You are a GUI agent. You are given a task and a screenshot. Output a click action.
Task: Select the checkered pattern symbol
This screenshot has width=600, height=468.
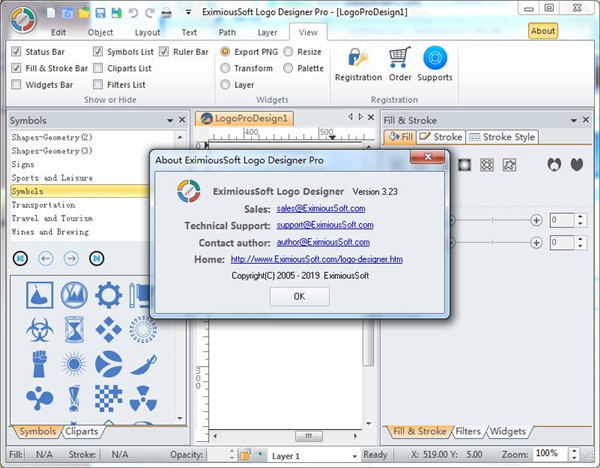coord(109,398)
